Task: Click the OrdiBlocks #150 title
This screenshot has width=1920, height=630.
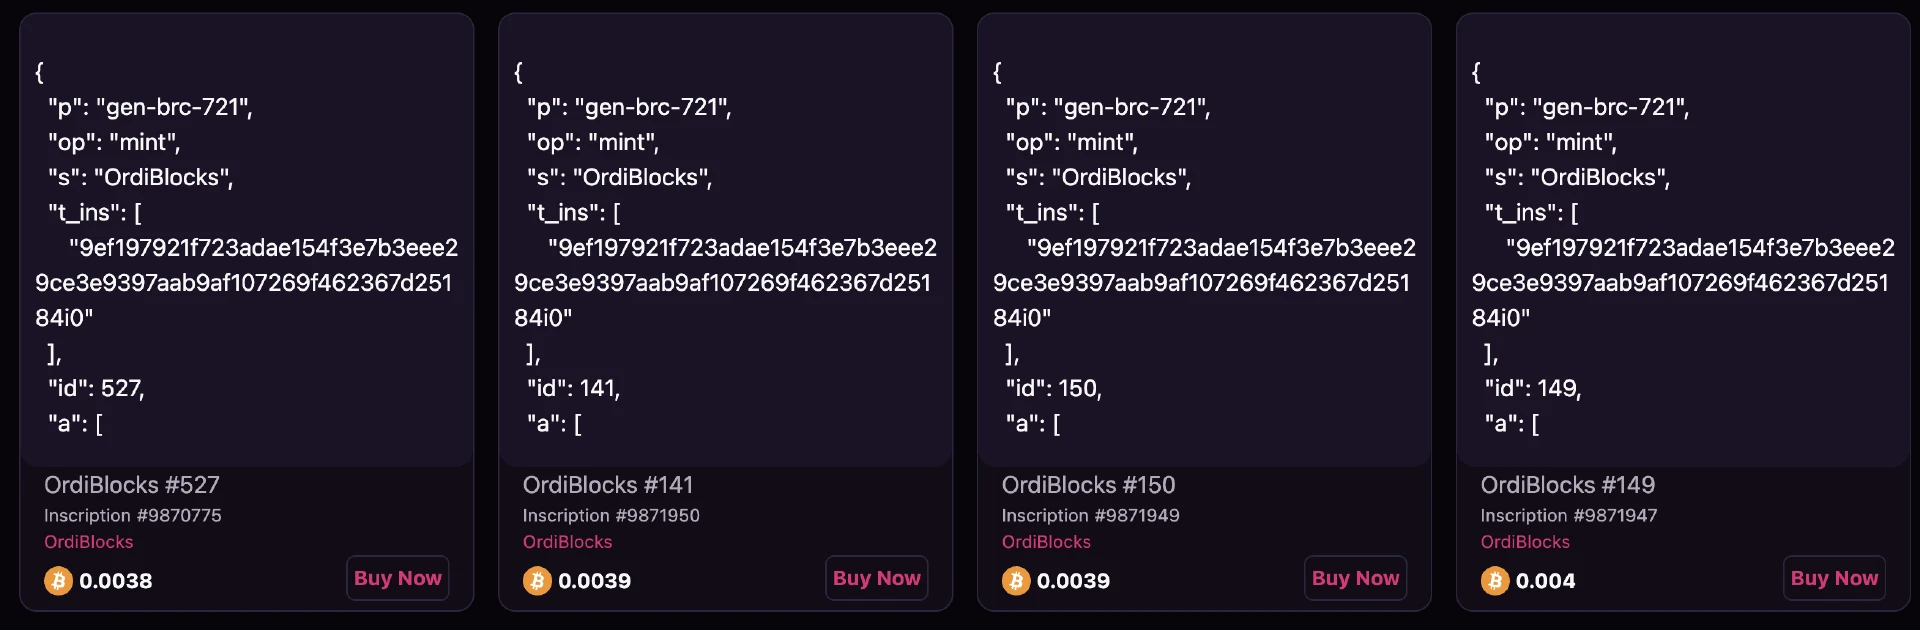Action: pos(1088,485)
